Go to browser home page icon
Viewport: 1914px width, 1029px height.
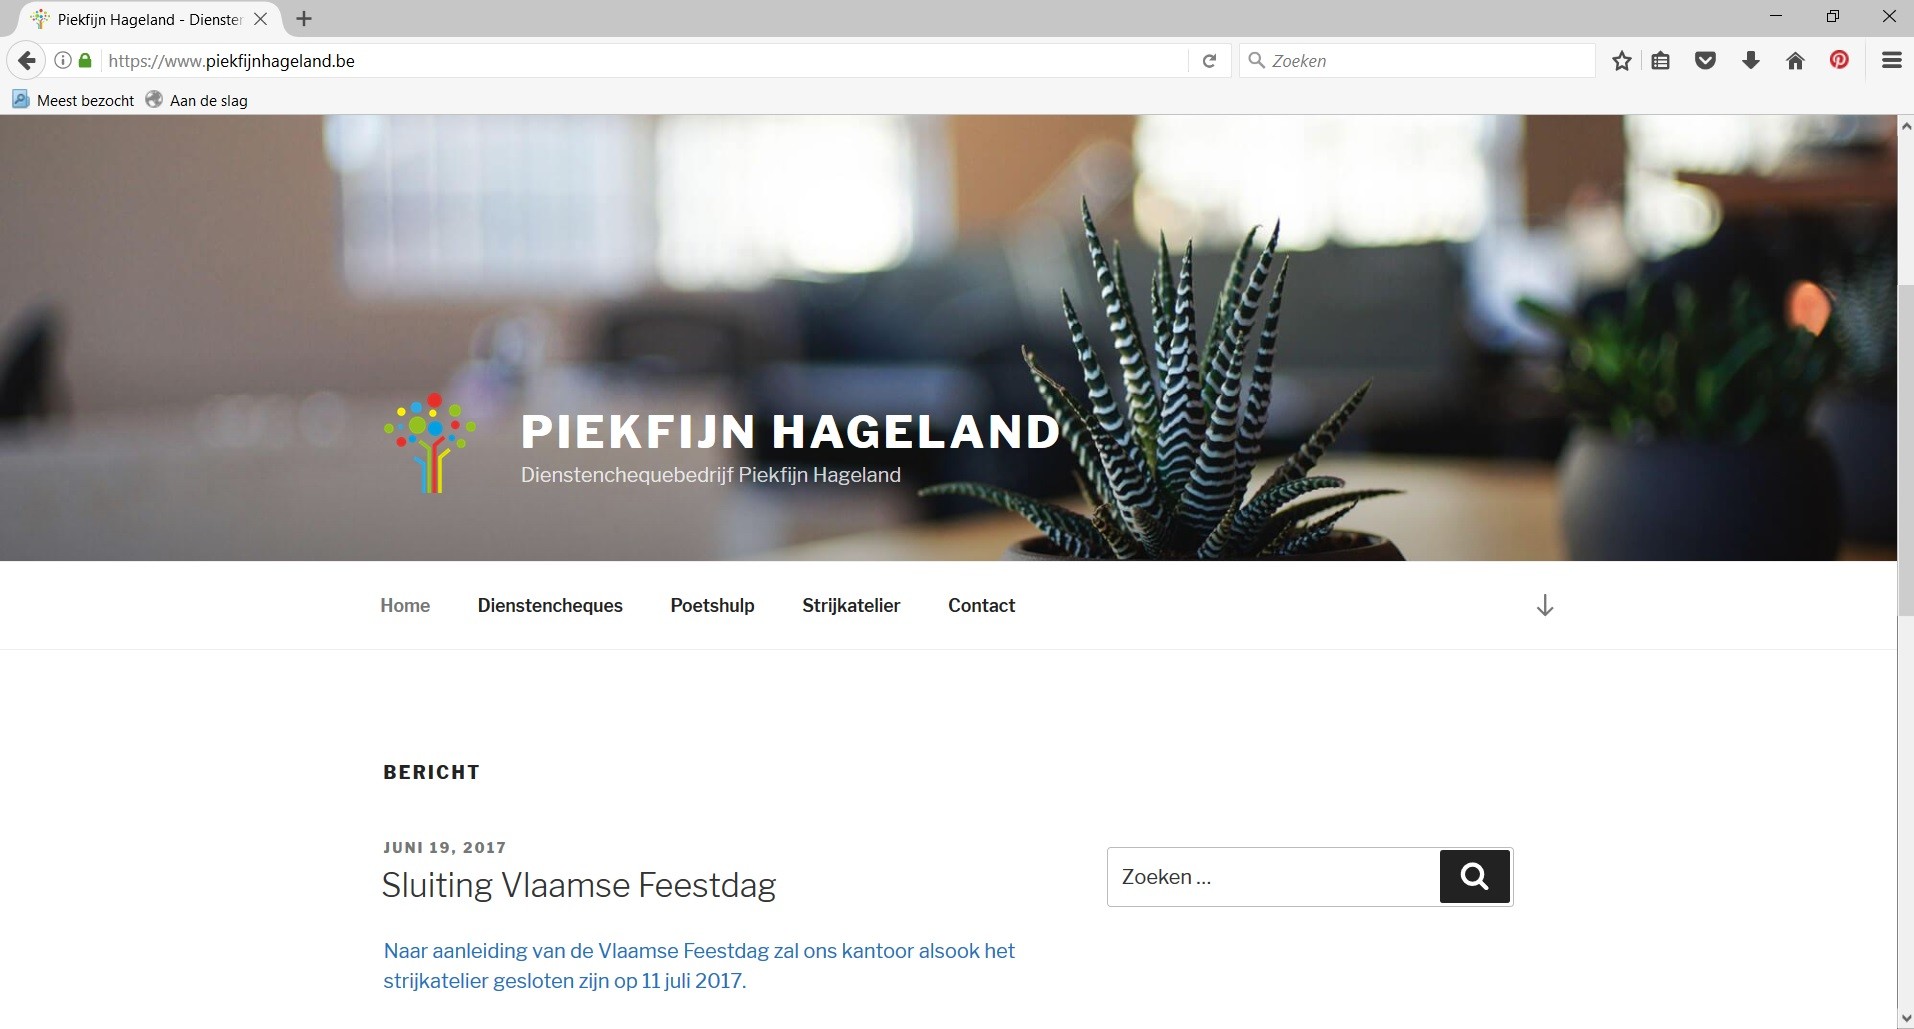coord(1796,61)
